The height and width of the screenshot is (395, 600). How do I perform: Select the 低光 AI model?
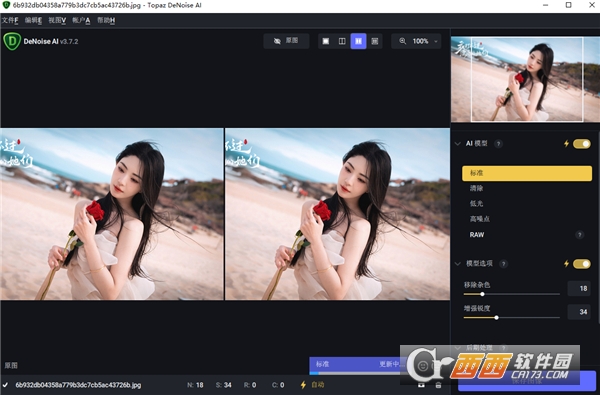(527, 204)
